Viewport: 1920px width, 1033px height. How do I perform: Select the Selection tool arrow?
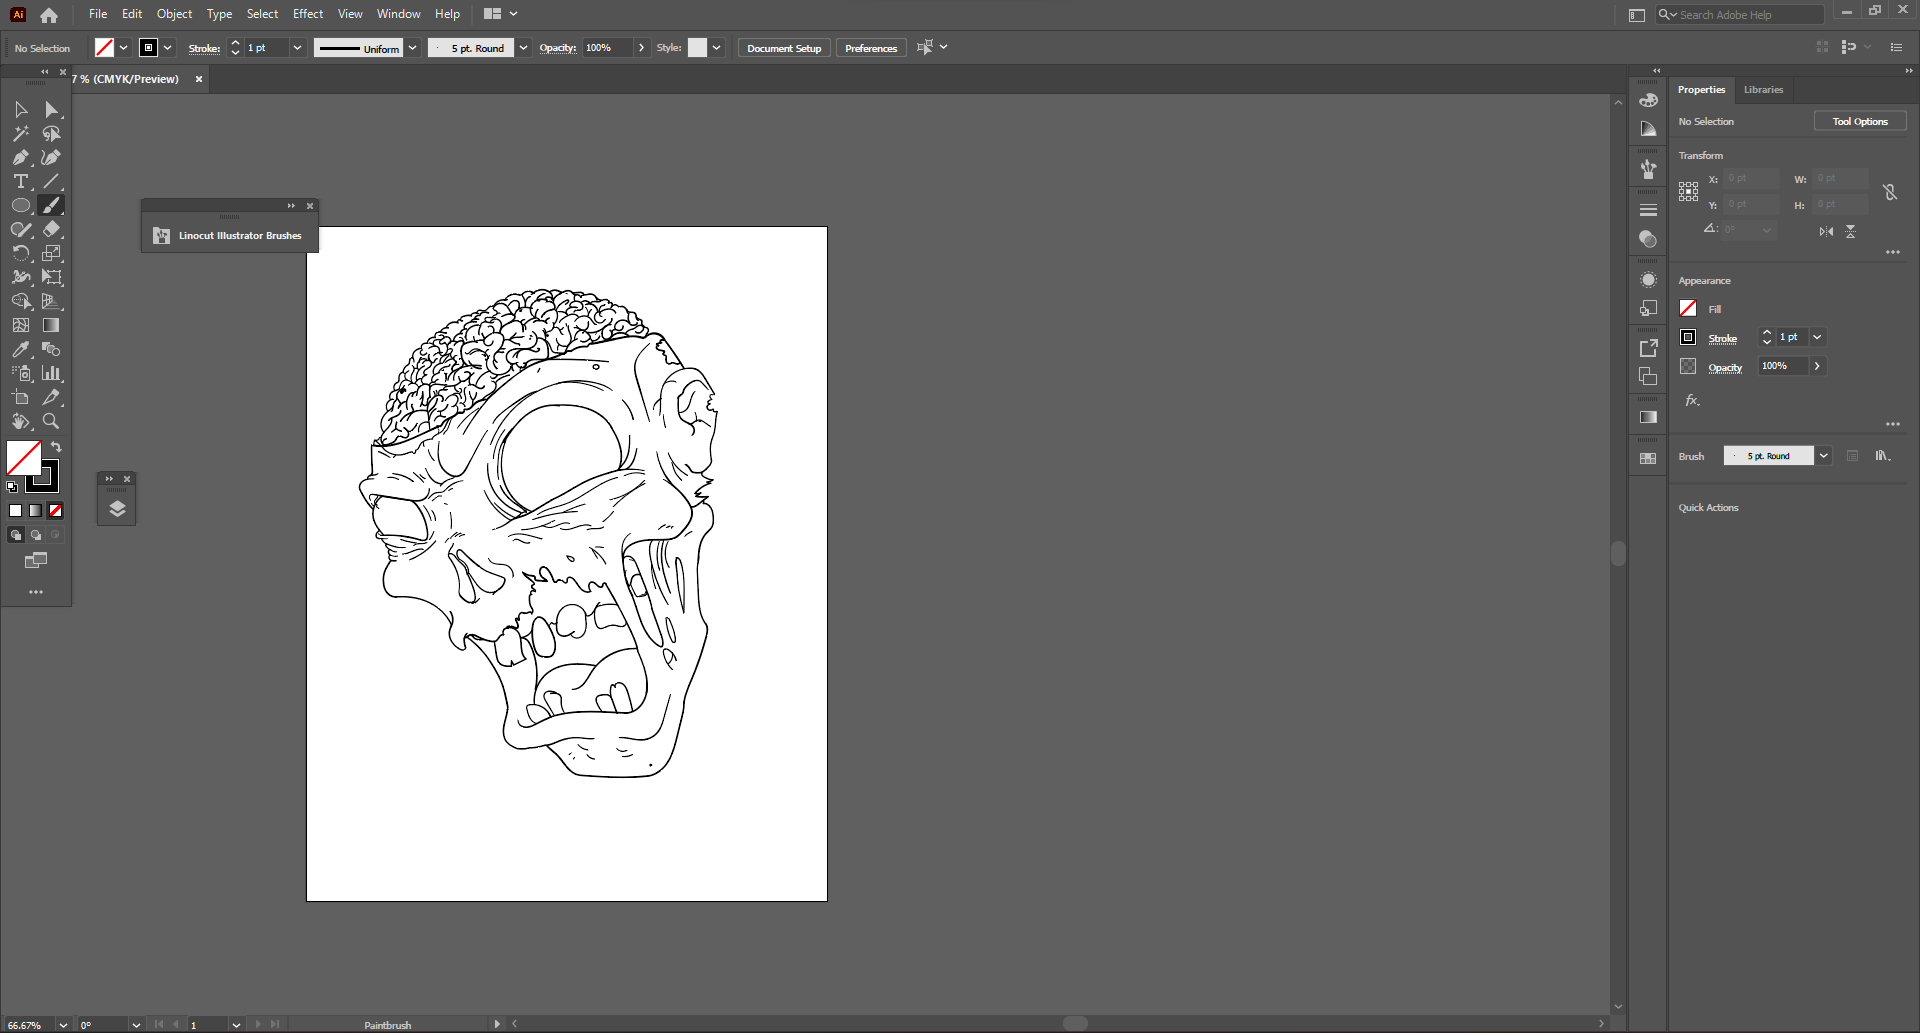point(21,109)
